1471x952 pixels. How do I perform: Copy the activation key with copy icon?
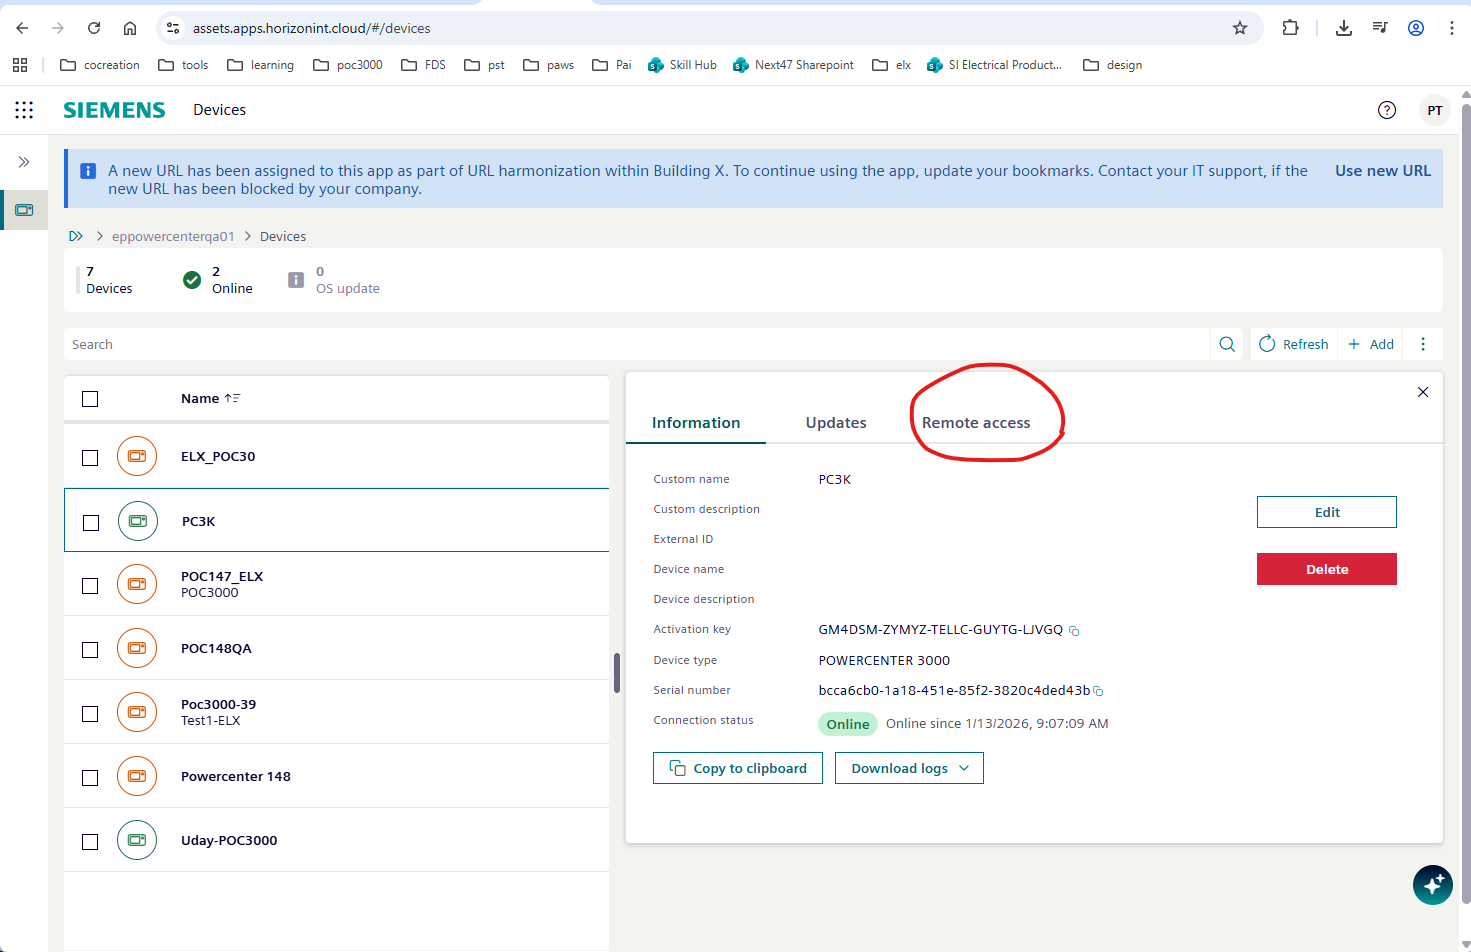[x=1074, y=631]
